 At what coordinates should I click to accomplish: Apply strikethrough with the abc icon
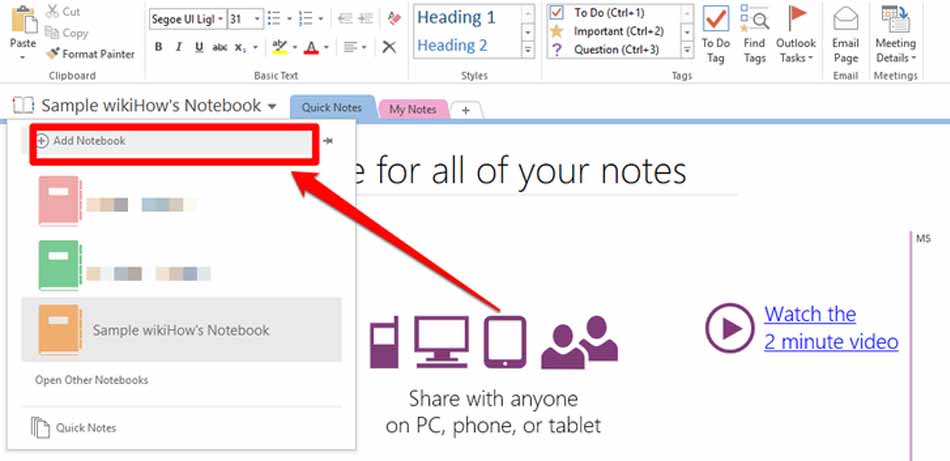pyautogui.click(x=220, y=47)
